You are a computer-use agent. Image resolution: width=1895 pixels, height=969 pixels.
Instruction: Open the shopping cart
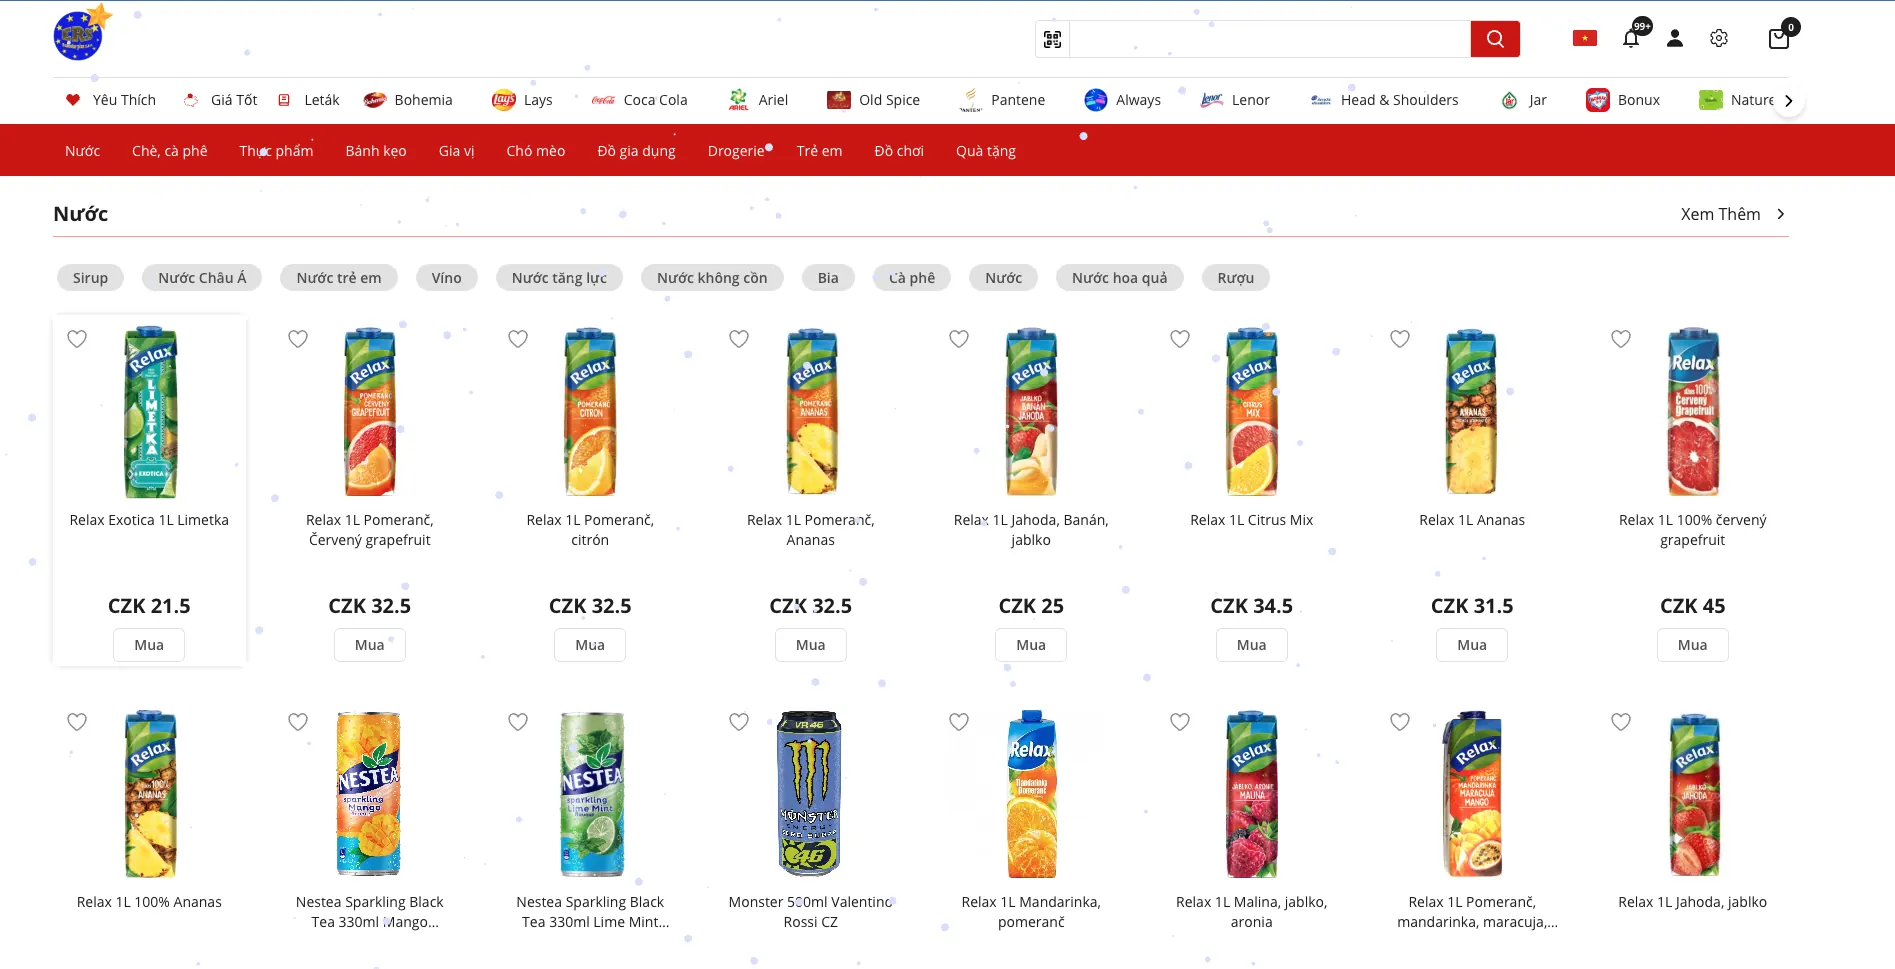pyautogui.click(x=1779, y=39)
